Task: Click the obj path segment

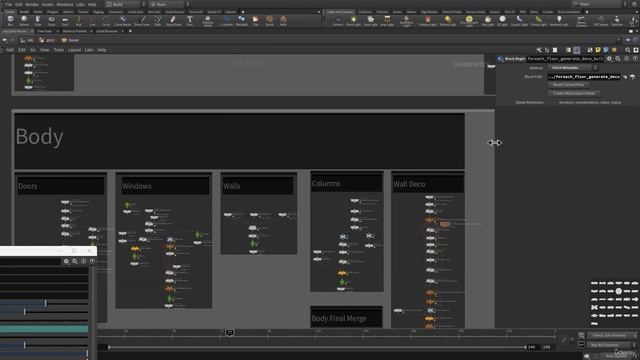Action: (x=27, y=40)
